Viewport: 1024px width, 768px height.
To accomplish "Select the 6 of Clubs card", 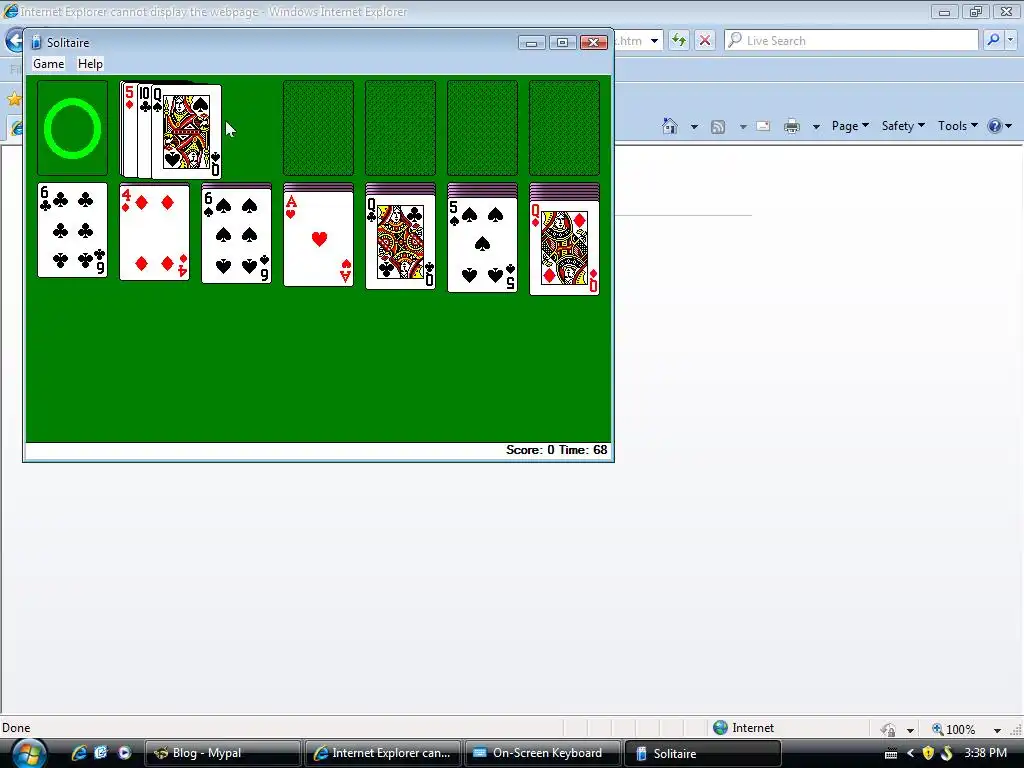I will [x=72, y=230].
